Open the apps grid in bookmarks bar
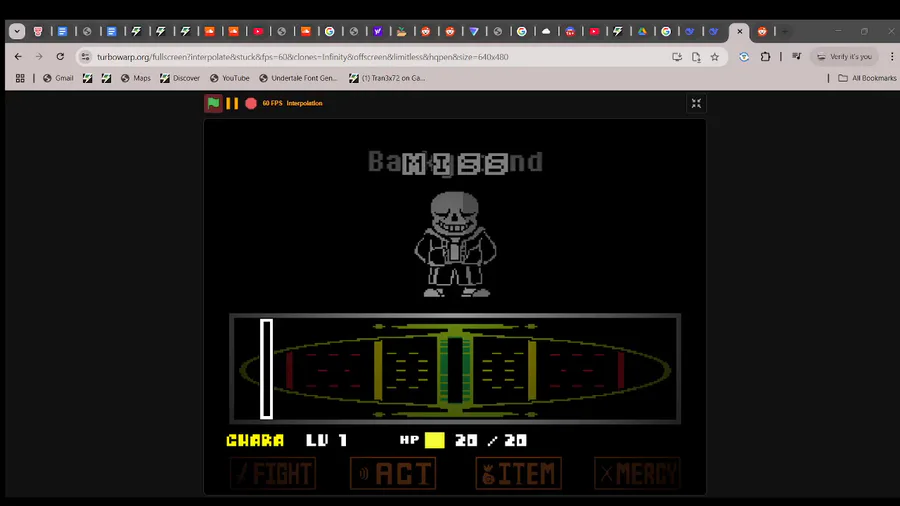 click(x=20, y=78)
